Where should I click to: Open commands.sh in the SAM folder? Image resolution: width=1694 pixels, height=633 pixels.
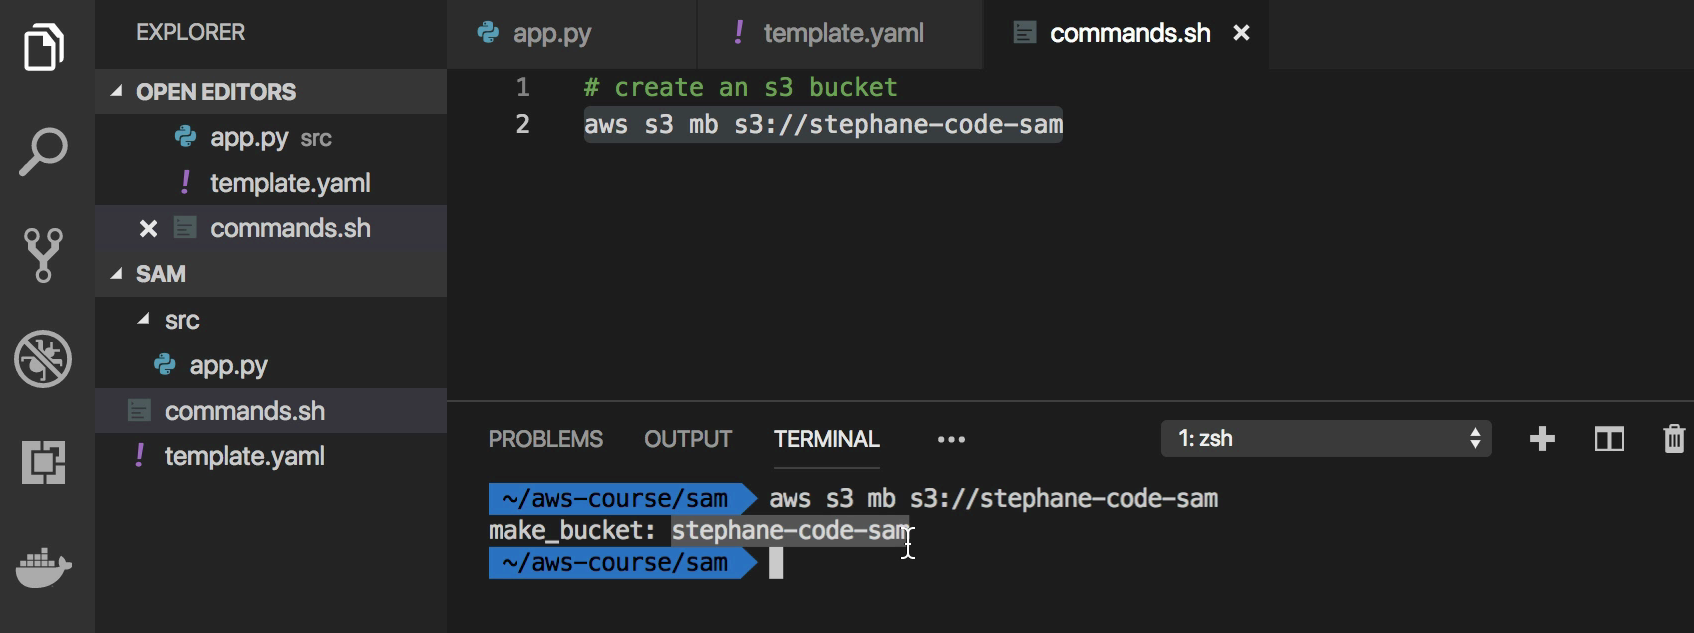coord(271,411)
